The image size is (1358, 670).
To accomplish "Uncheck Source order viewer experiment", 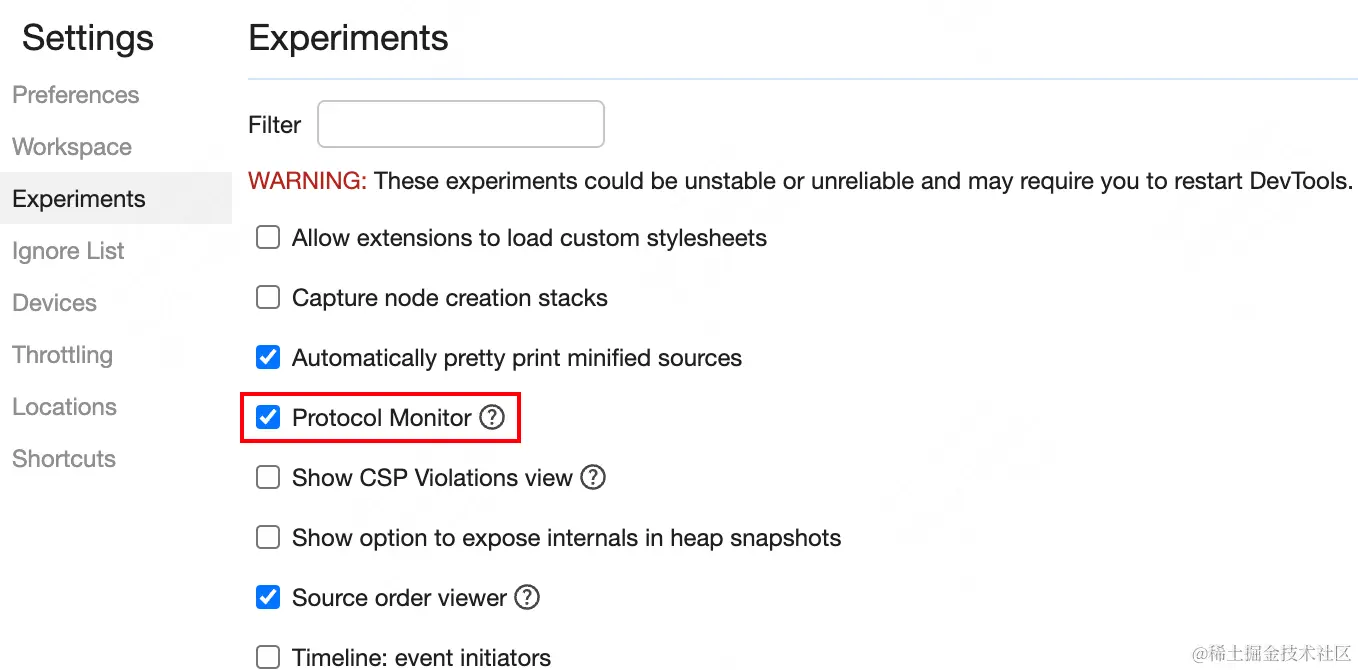I will click(268, 598).
